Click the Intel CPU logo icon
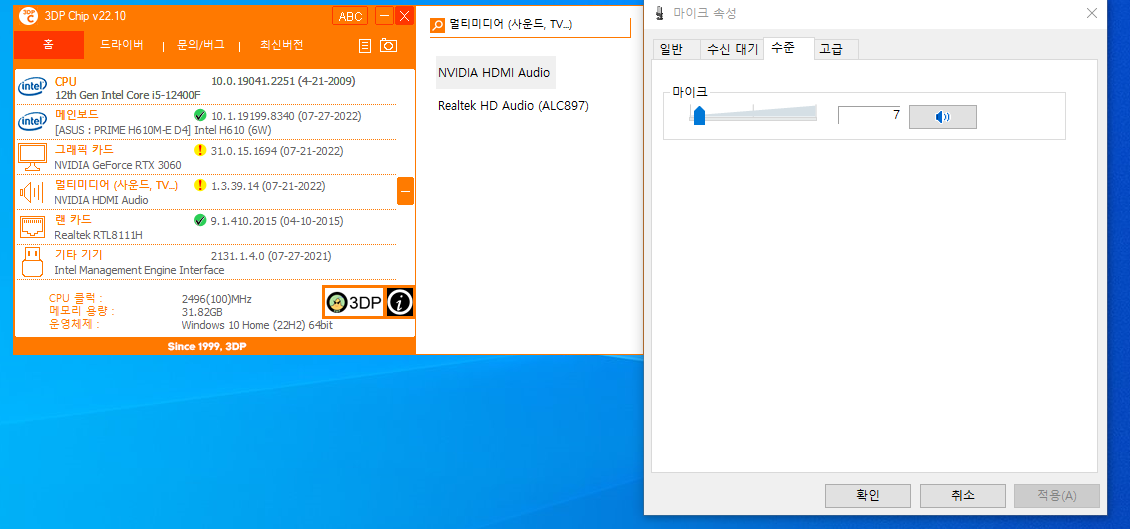Image resolution: width=1130 pixels, height=529 pixels. click(32, 87)
